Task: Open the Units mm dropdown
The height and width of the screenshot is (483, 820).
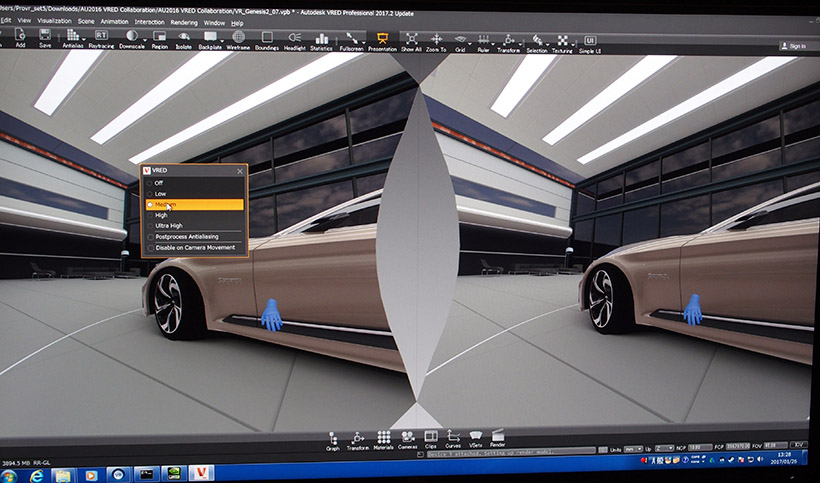Action: 633,449
